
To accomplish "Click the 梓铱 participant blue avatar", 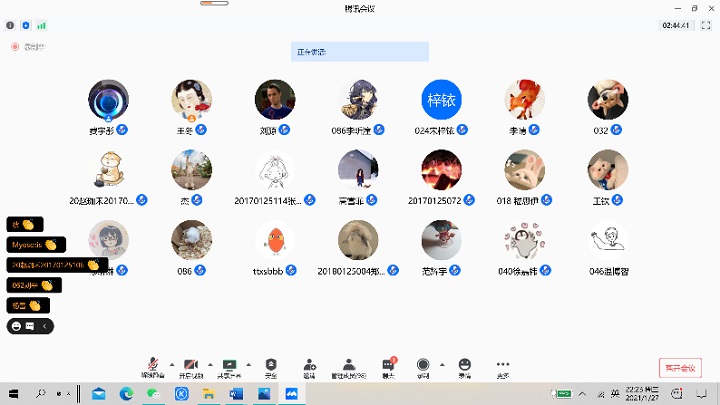I will [x=441, y=100].
